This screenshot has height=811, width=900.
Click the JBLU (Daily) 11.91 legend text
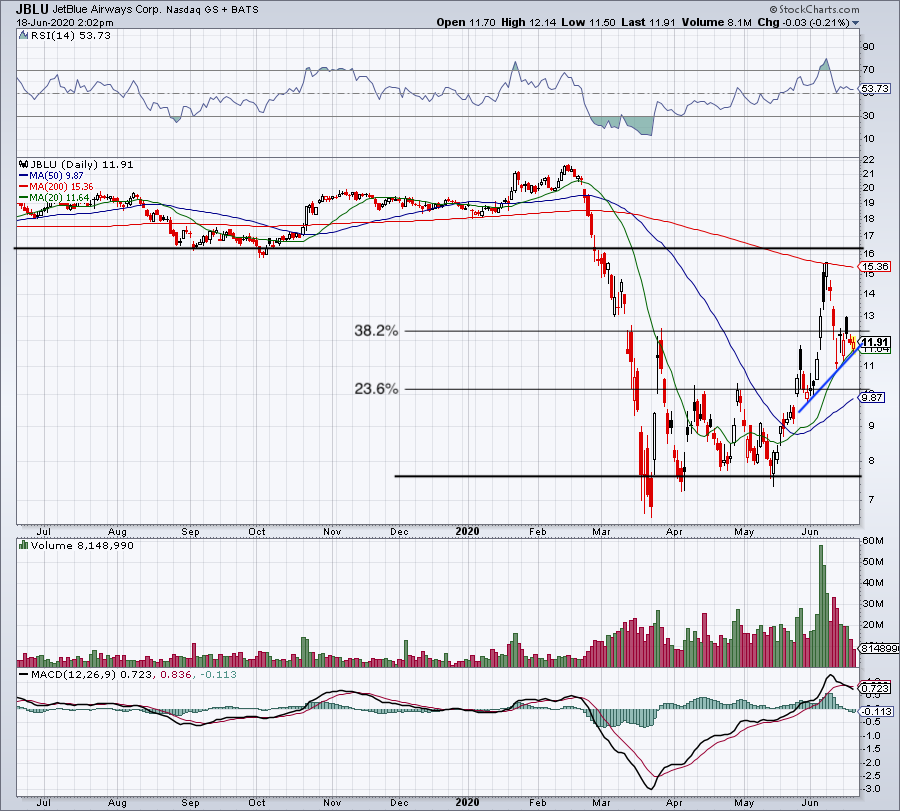tap(82, 164)
